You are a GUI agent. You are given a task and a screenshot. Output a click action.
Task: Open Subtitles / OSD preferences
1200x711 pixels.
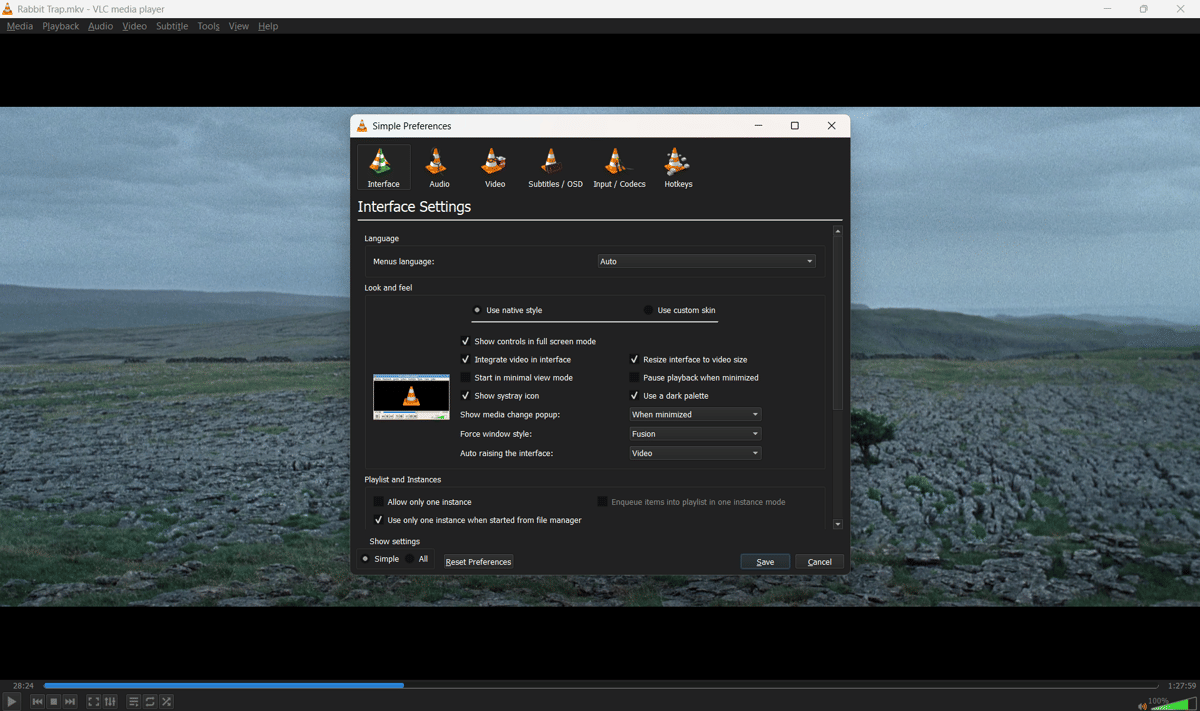tap(555, 167)
